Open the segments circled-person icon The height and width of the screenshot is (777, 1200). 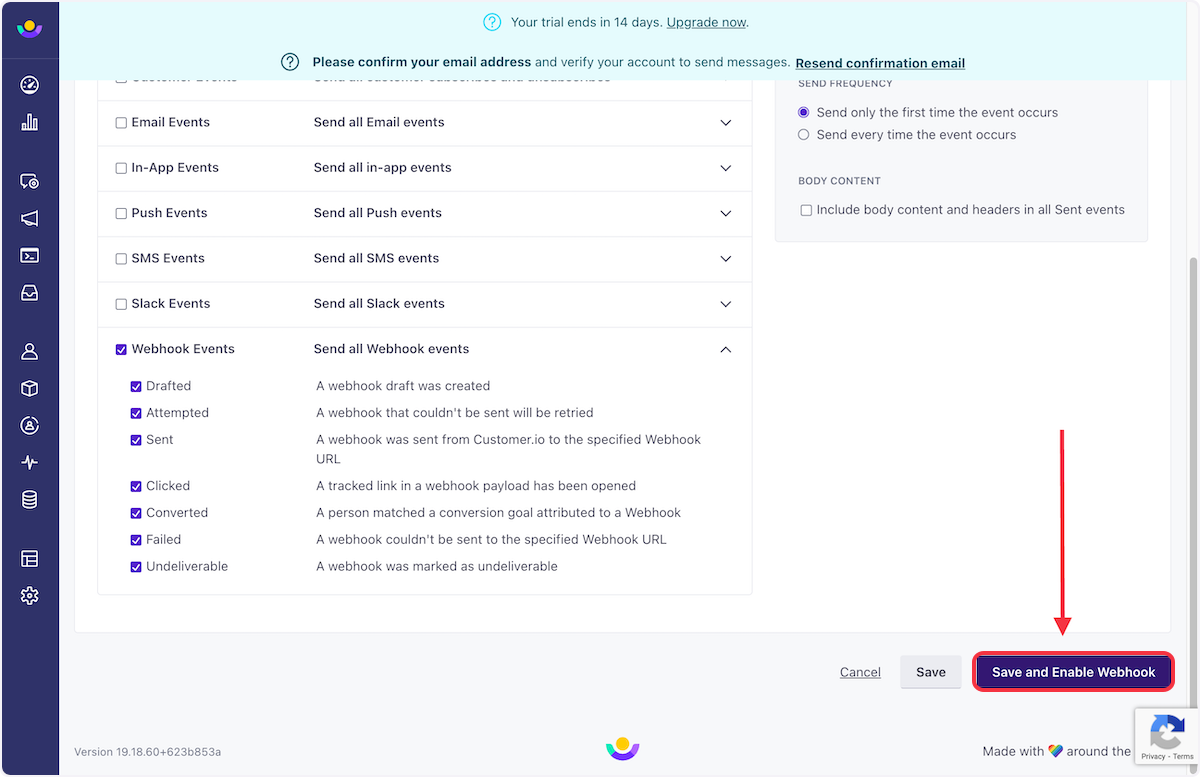[x=29, y=425]
